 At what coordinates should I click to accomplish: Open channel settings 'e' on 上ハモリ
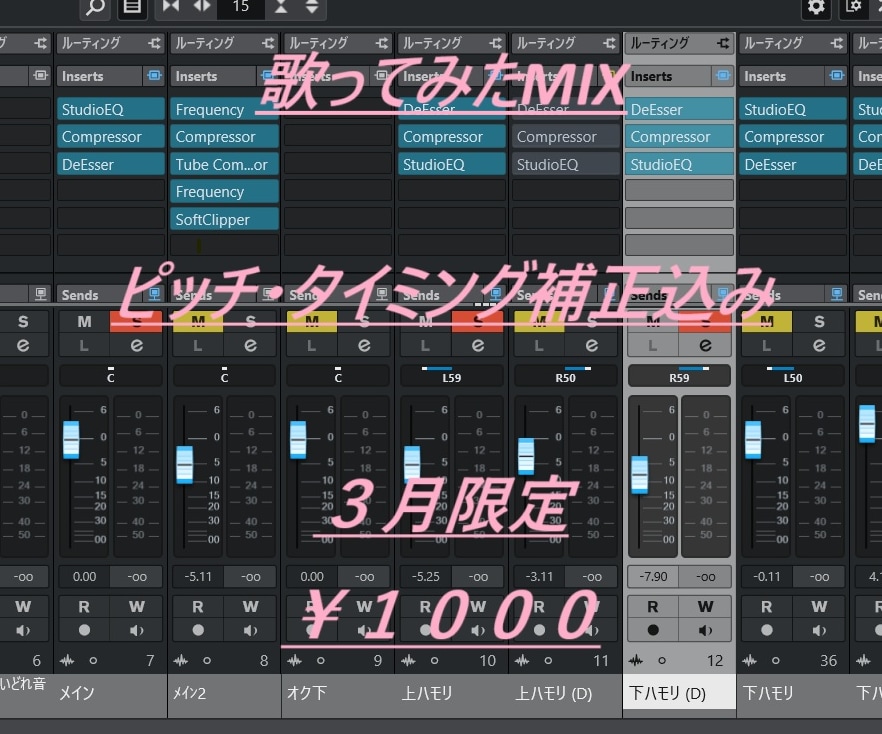(478, 345)
